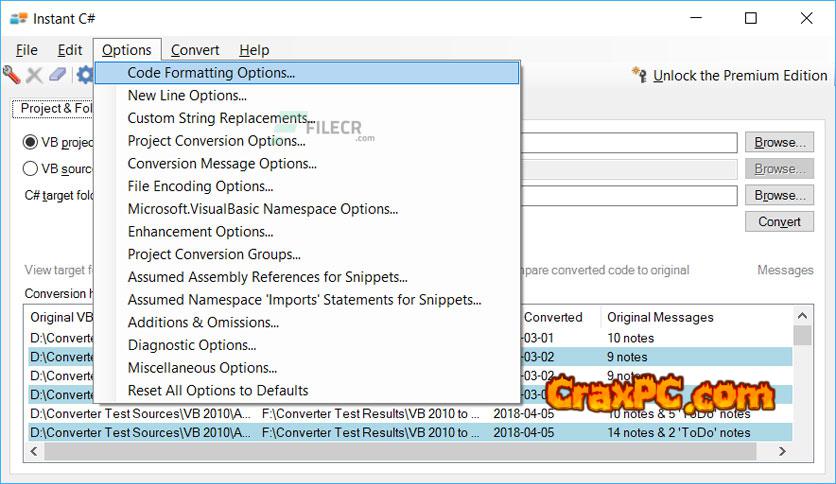The height and width of the screenshot is (484, 836).
Task: Click the key icon beside Unlock Premium
Action: point(639,75)
